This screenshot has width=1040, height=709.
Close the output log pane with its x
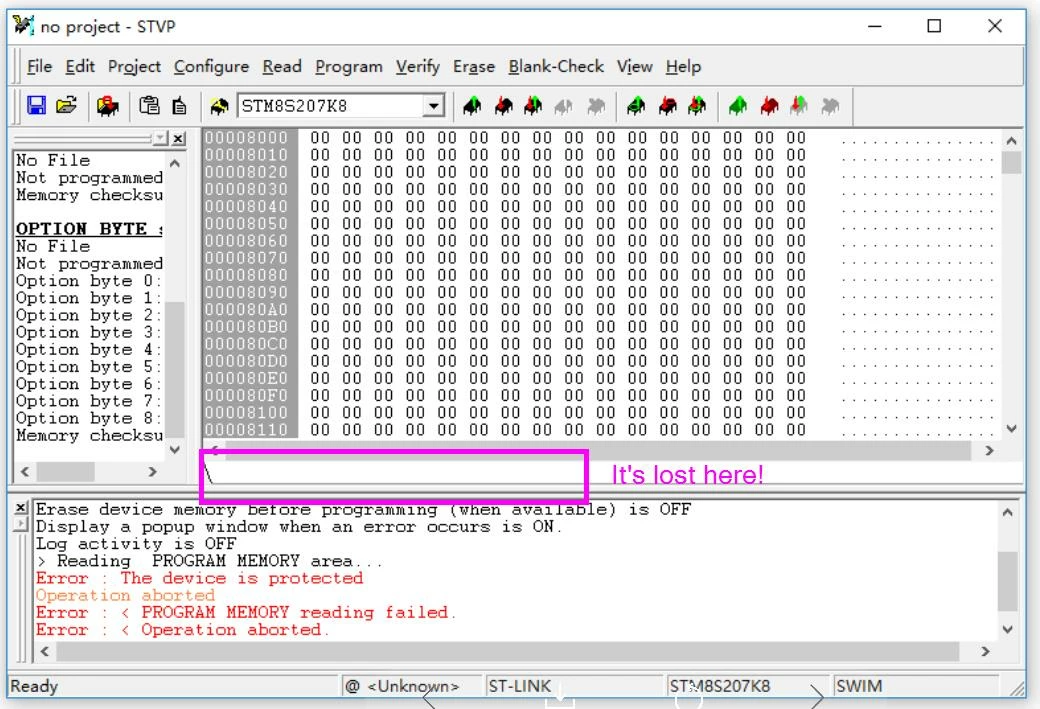pos(21,508)
